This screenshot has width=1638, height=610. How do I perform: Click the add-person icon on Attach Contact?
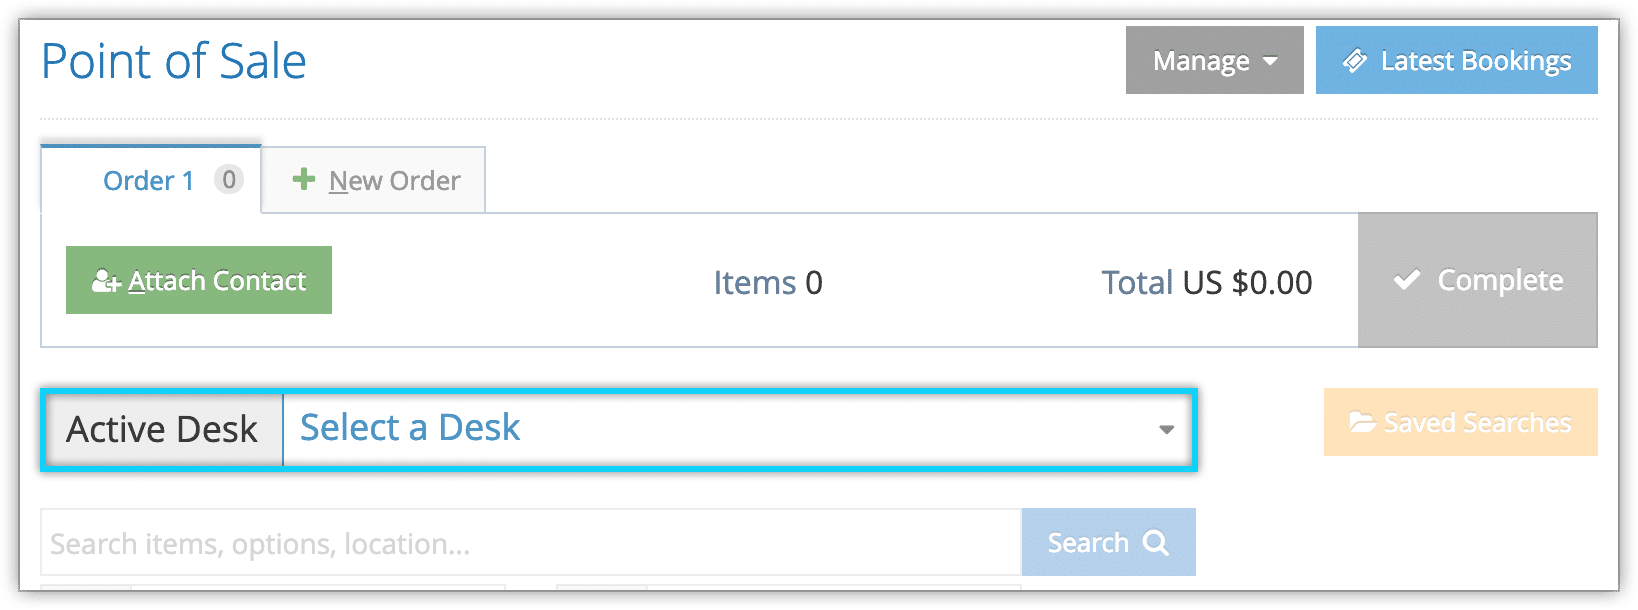pyautogui.click(x=106, y=281)
